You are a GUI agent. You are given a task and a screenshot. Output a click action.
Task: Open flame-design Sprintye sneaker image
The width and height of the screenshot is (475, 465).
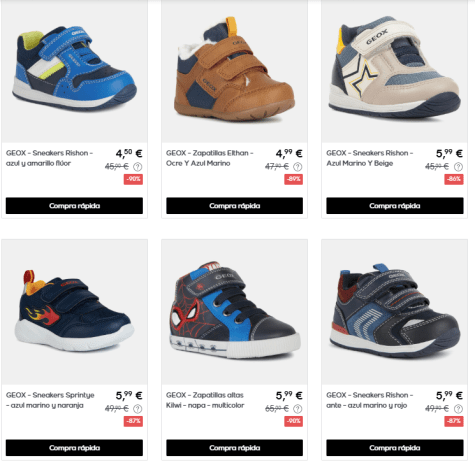pyautogui.click(x=74, y=312)
